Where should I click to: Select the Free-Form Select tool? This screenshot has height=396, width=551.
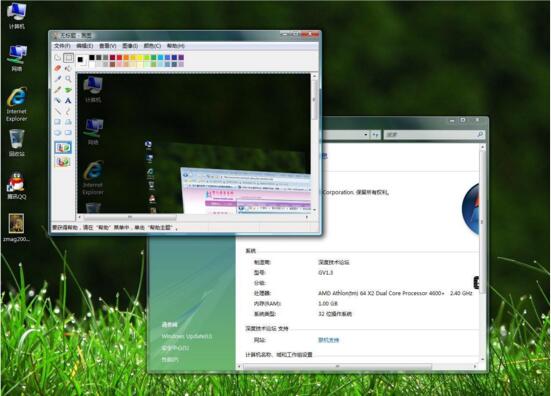[x=58, y=57]
